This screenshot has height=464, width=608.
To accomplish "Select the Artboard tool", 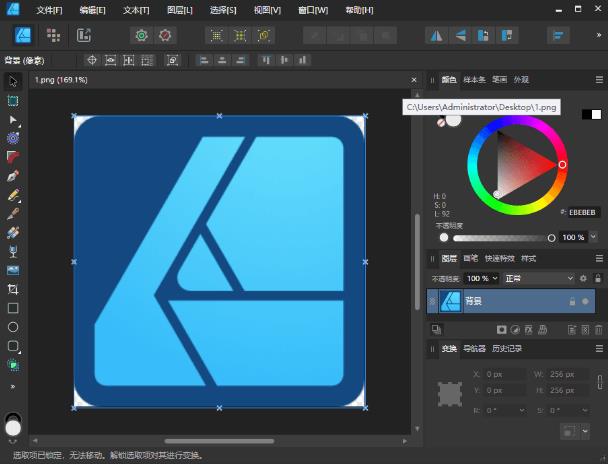I will 13,100.
